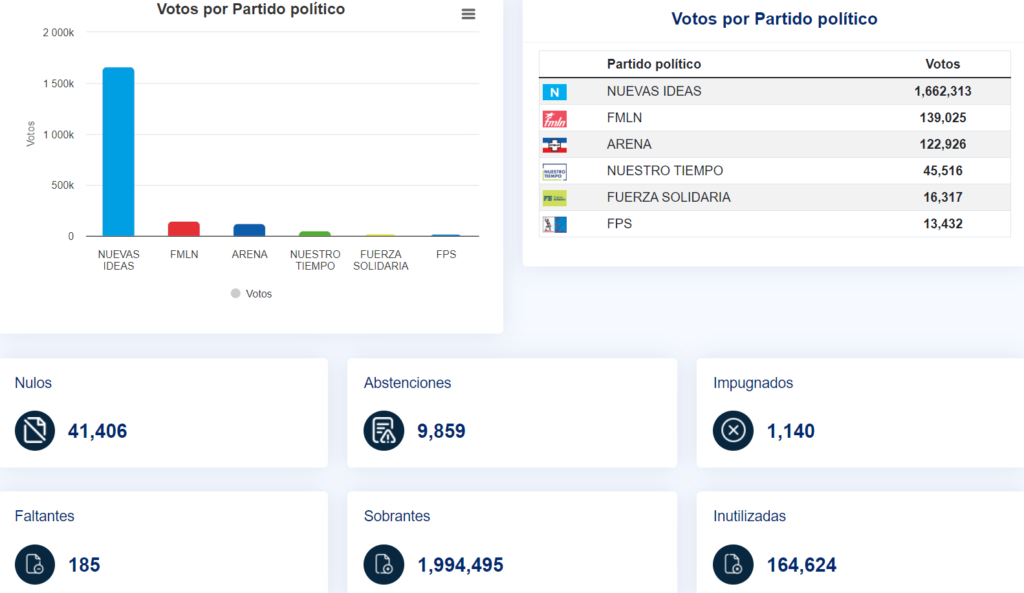This screenshot has width=1024, height=593.
Task: Click the Faltantes document icon
Action: pyautogui.click(x=35, y=564)
